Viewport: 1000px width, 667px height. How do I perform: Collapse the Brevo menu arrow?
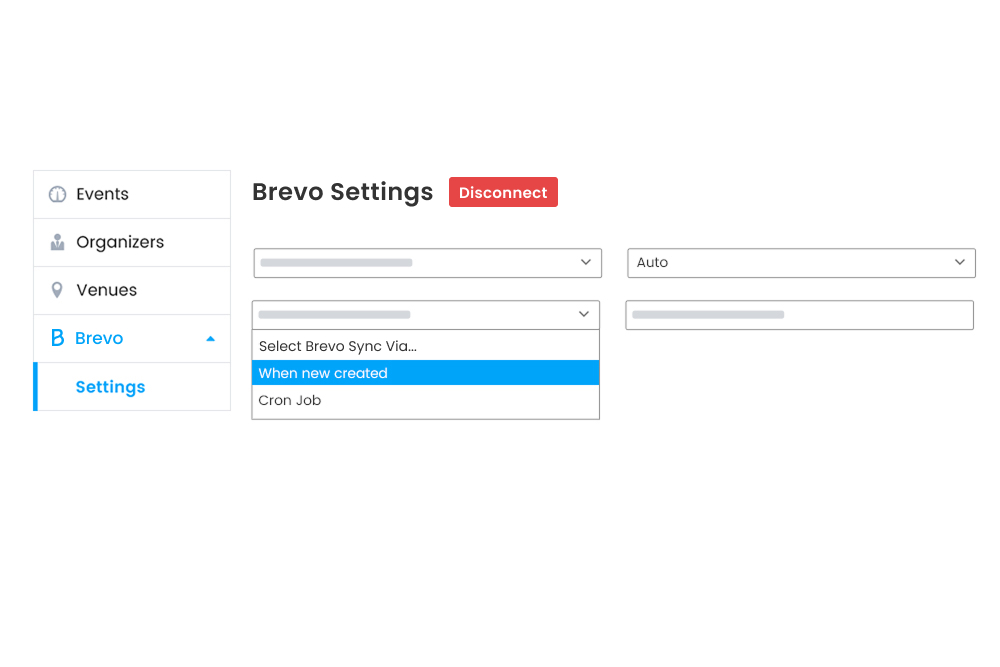pyautogui.click(x=210, y=339)
